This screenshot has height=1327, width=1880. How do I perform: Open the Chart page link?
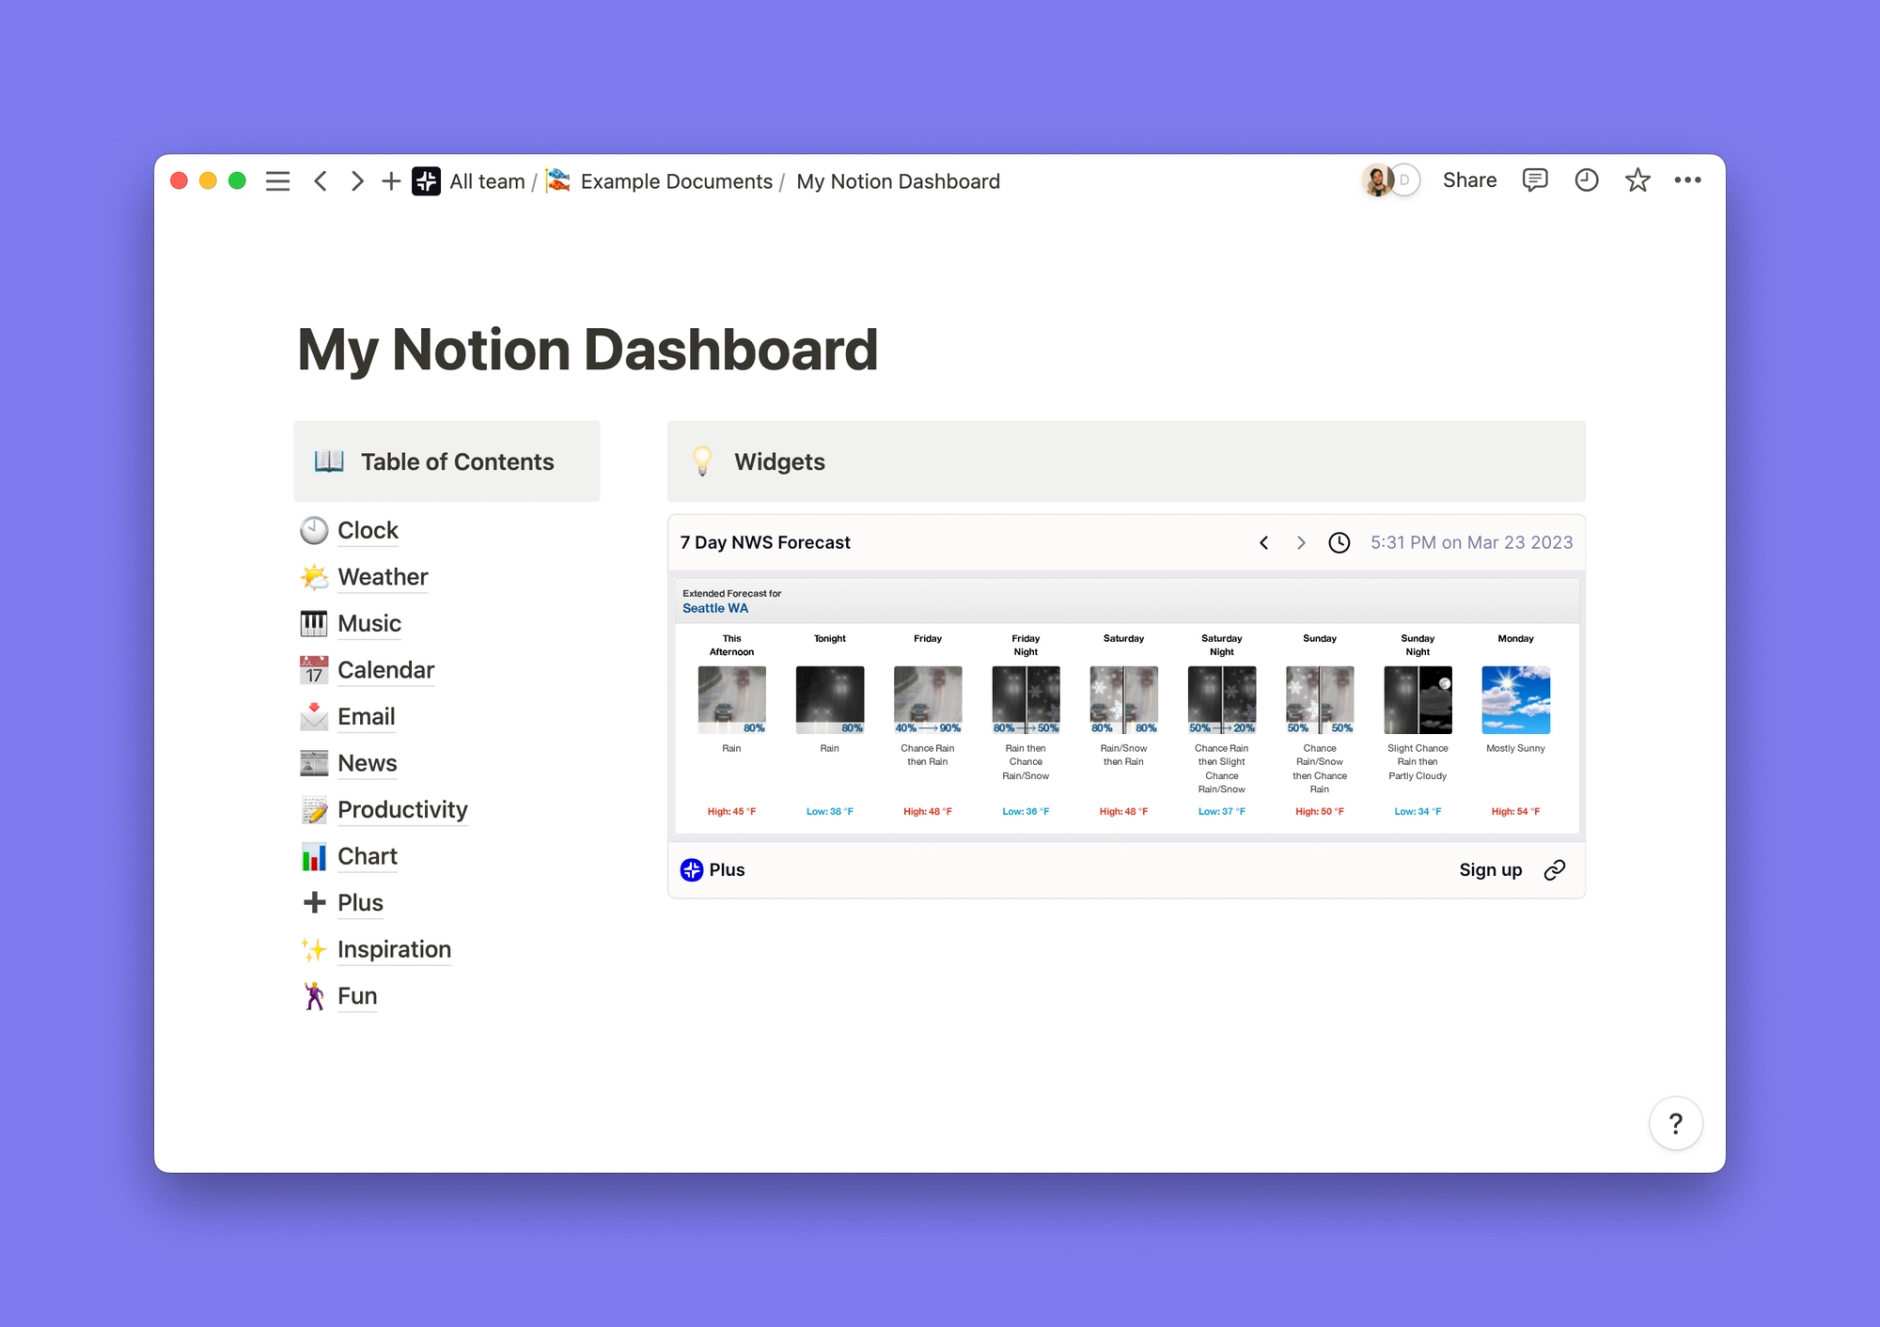(367, 856)
